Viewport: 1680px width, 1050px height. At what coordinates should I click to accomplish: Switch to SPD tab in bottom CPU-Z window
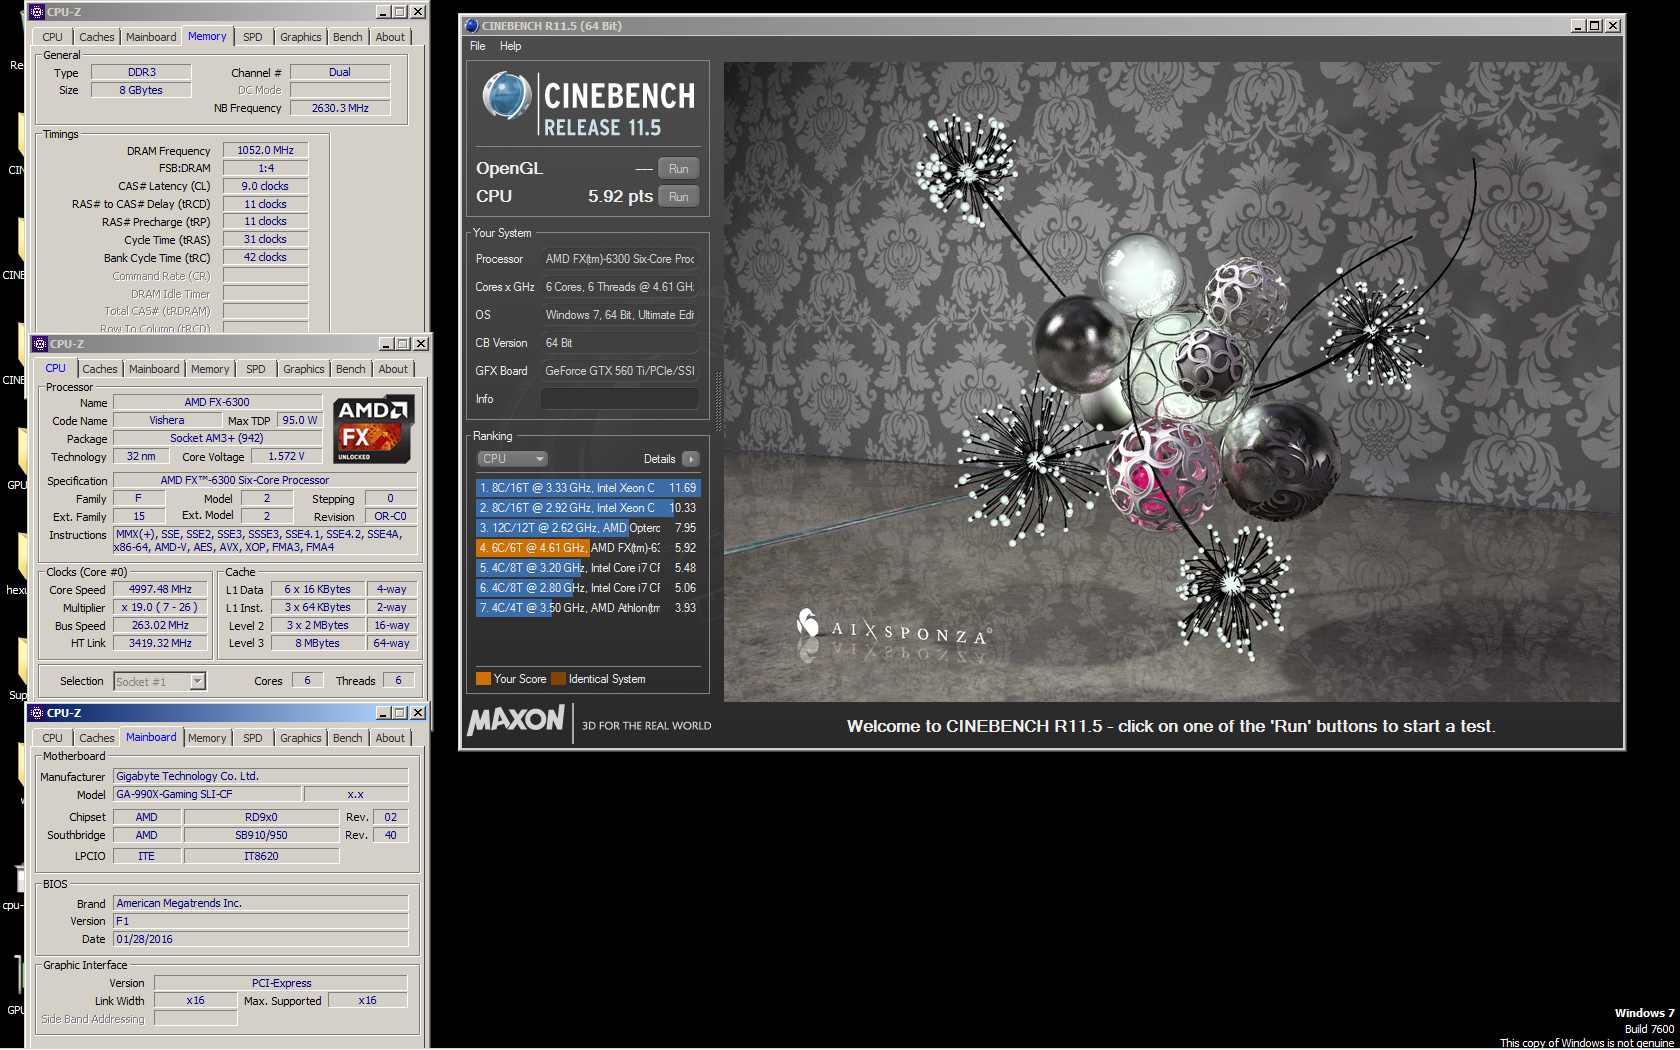coord(253,738)
